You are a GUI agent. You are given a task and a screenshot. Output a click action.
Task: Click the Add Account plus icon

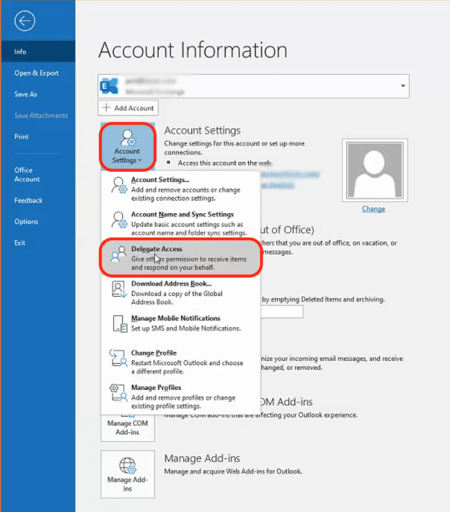click(x=106, y=108)
